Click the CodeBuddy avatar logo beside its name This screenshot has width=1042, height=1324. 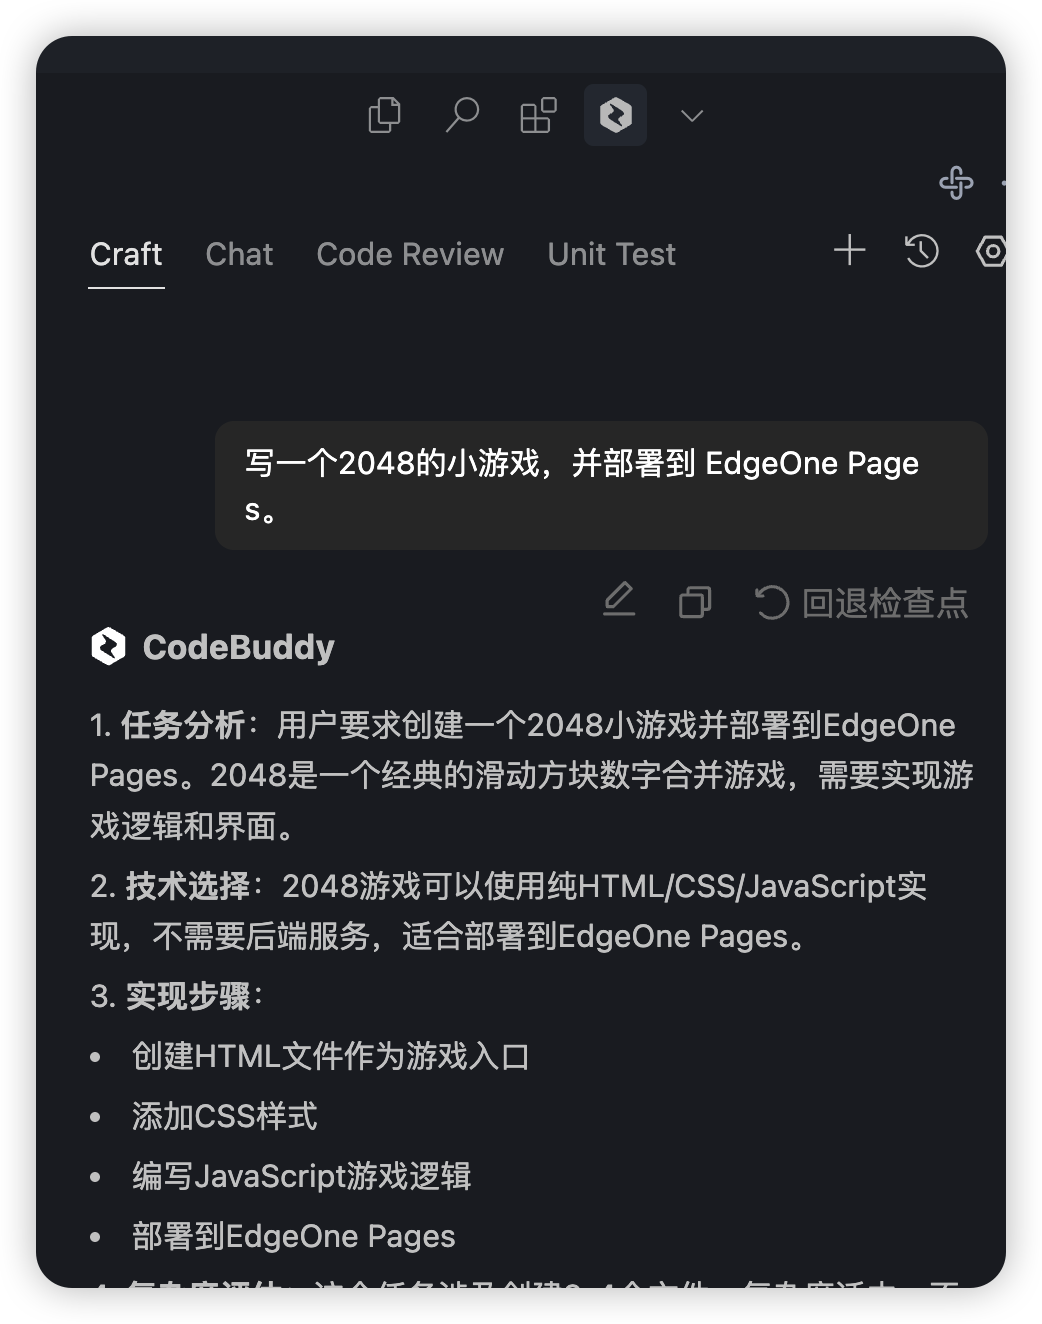coord(108,647)
